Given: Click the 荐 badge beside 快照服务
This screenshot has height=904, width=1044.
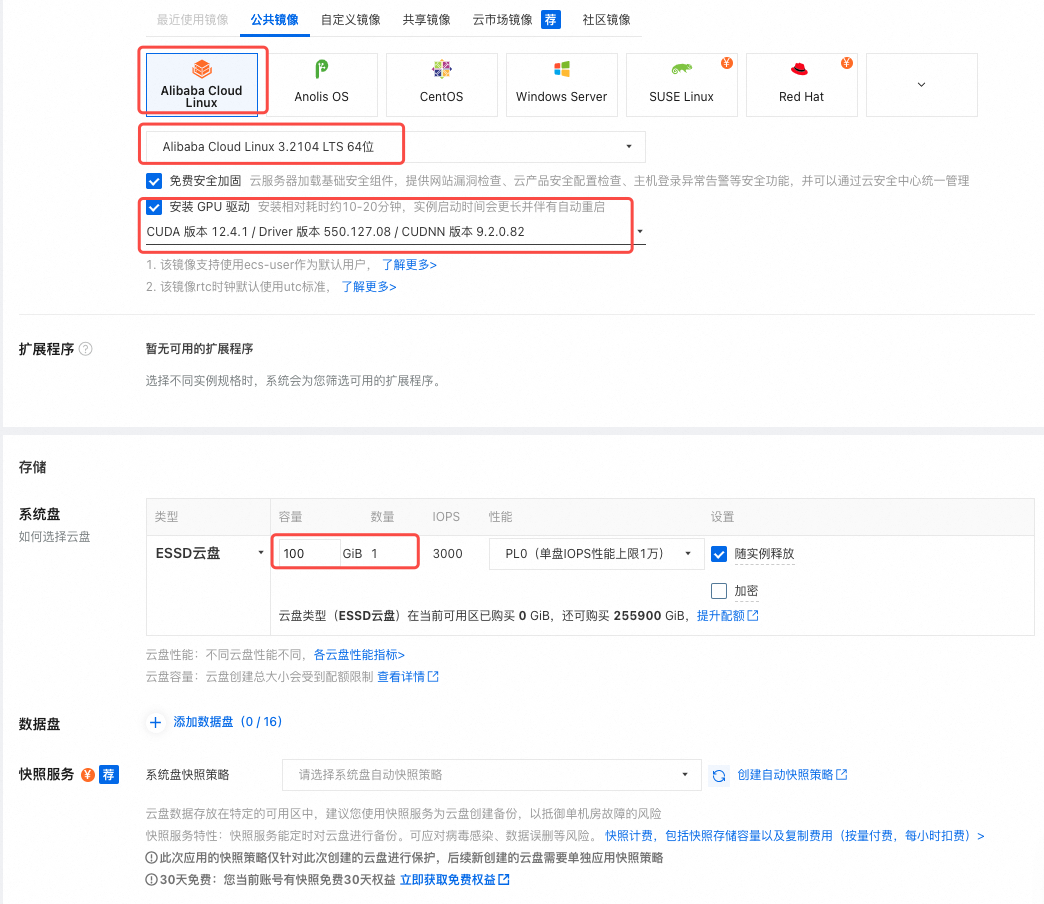Looking at the screenshot, I should pyautogui.click(x=109, y=774).
